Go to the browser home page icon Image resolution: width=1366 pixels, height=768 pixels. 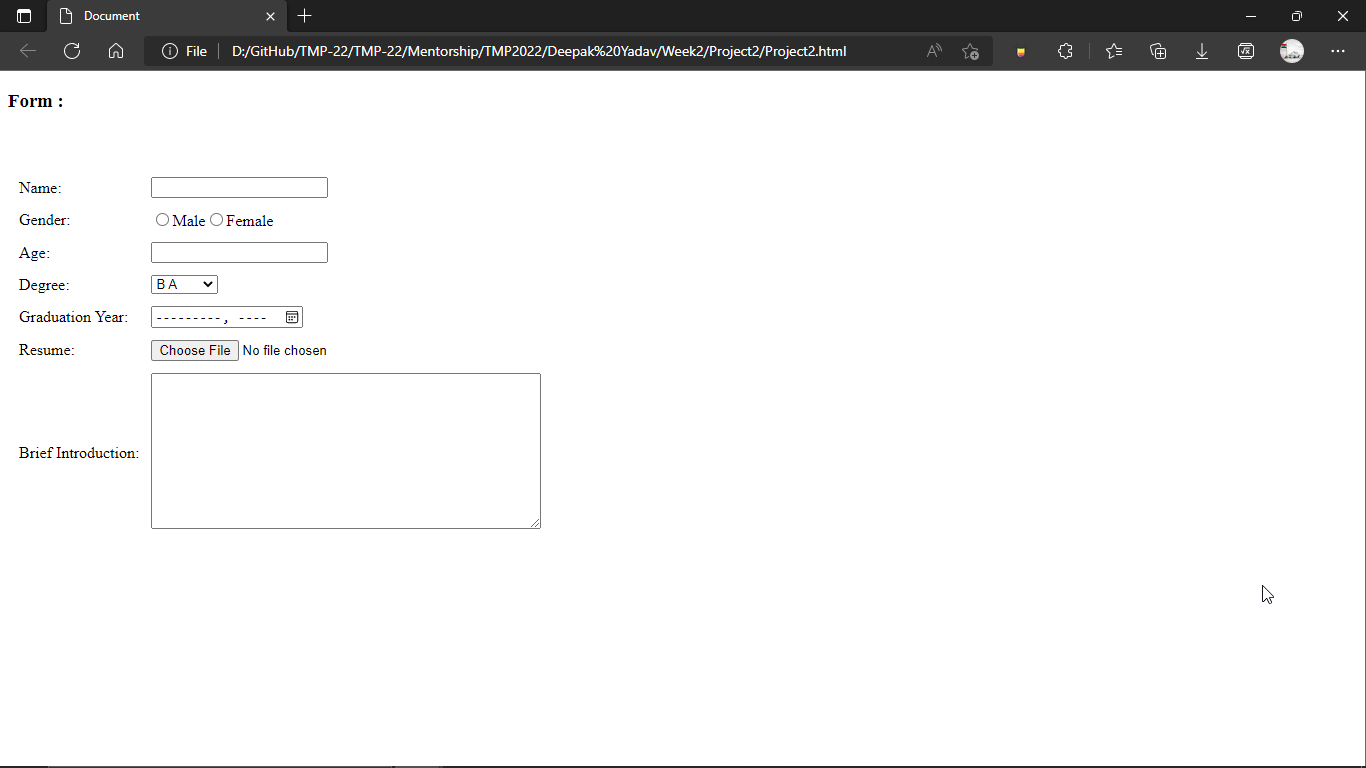[x=116, y=51]
